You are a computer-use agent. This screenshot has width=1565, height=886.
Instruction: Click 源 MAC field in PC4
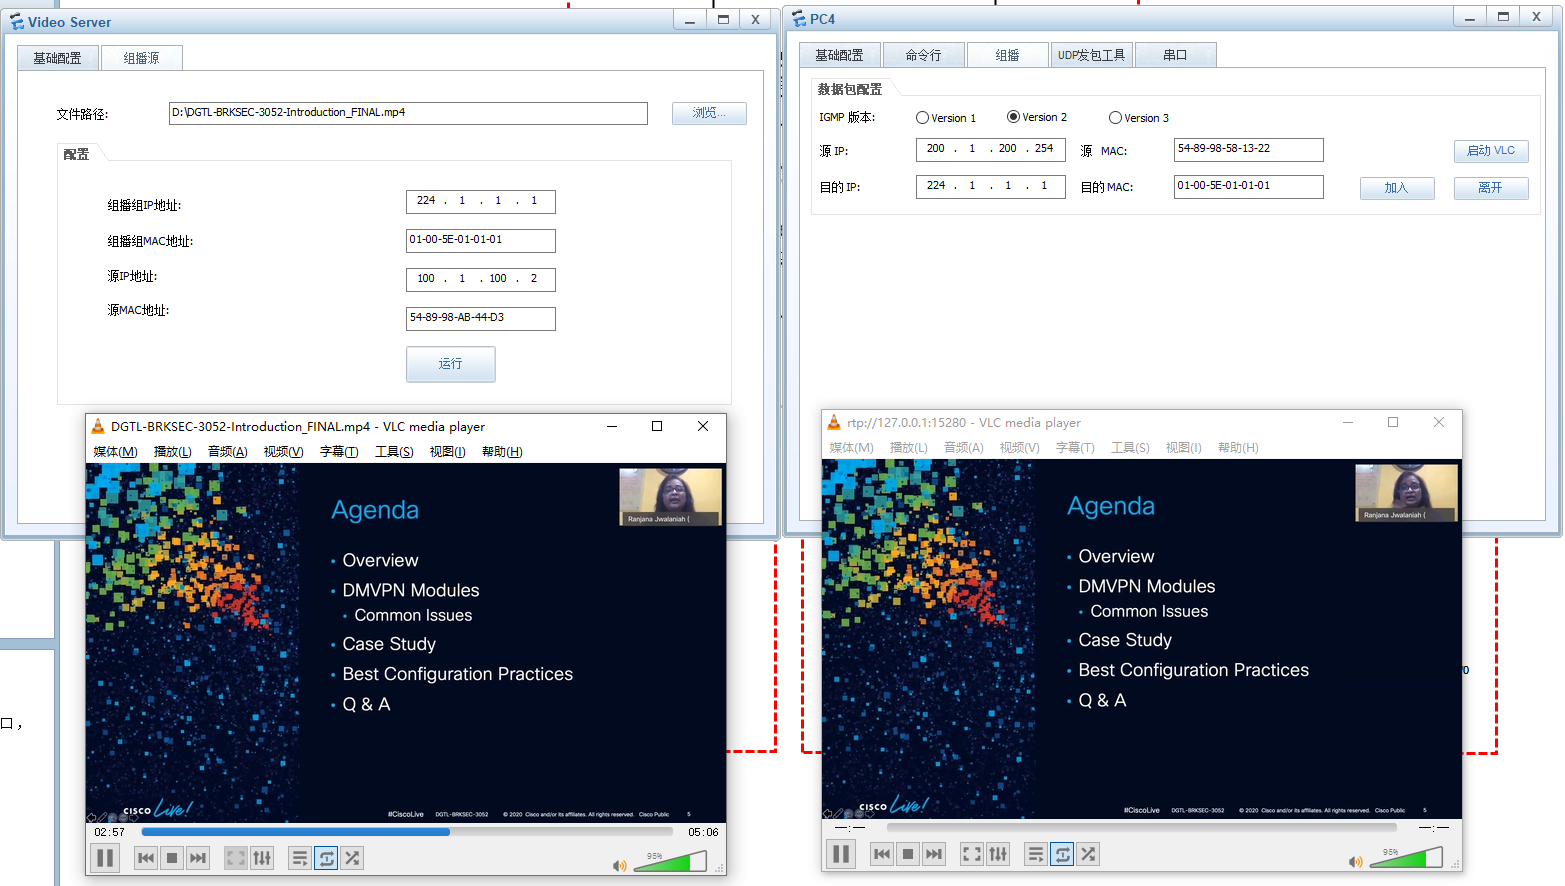[1249, 149]
